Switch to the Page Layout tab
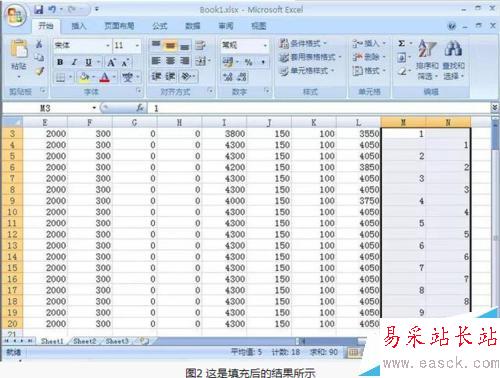 click(x=119, y=26)
